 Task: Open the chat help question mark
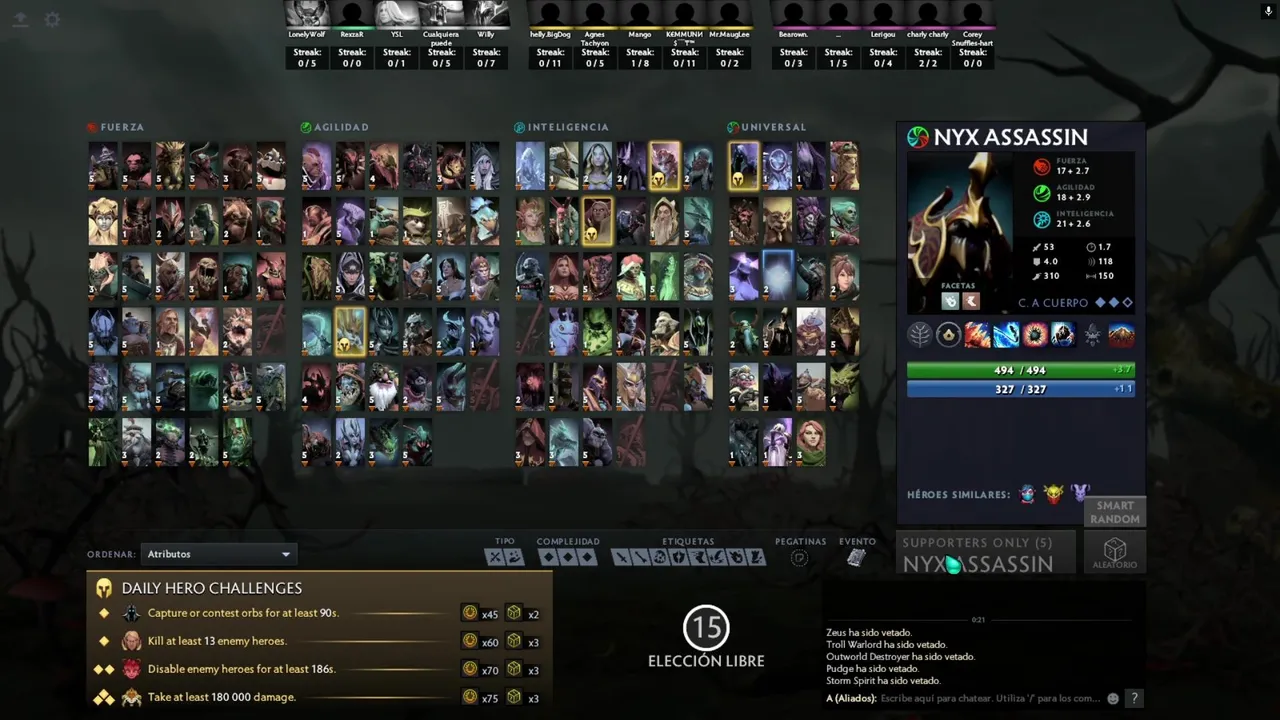click(x=1134, y=698)
